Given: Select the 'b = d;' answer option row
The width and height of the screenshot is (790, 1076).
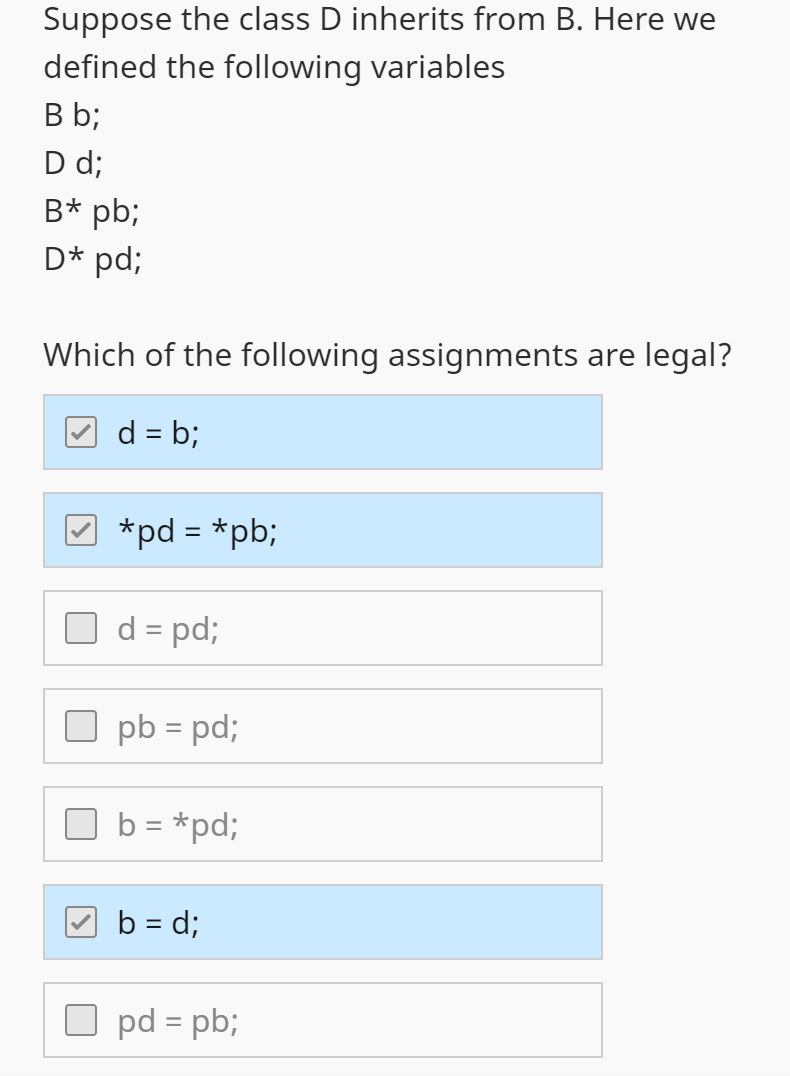Looking at the screenshot, I should [x=322, y=921].
